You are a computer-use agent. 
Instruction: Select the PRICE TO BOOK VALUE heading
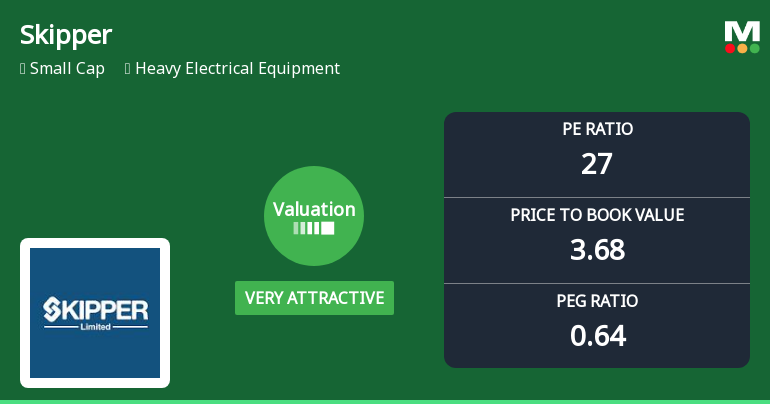tap(597, 215)
